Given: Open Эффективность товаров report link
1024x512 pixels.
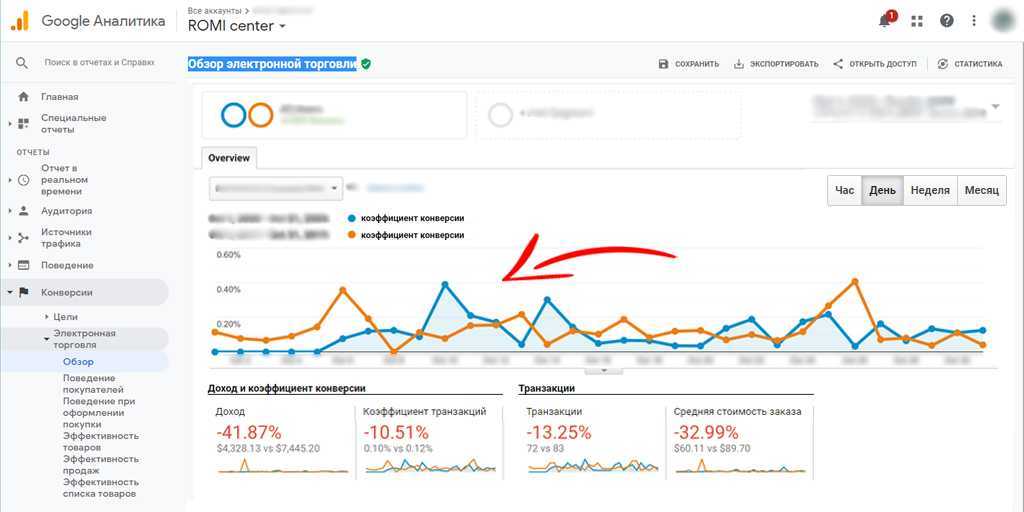Looking at the screenshot, I should click(100, 441).
